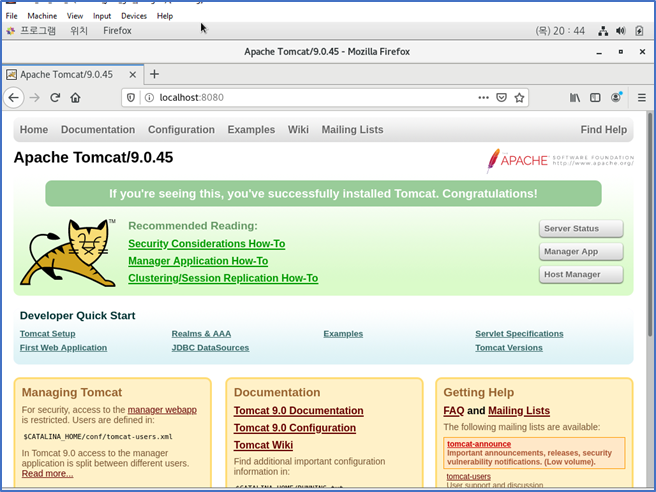656x492 pixels.
Task: Open the Realms & AAA link
Action: point(201,334)
